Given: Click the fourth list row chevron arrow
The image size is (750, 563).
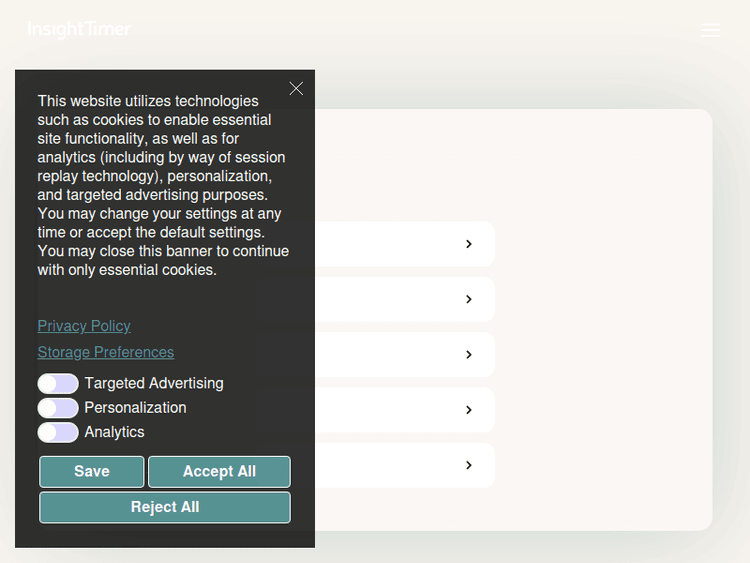Looking at the screenshot, I should coord(468,410).
